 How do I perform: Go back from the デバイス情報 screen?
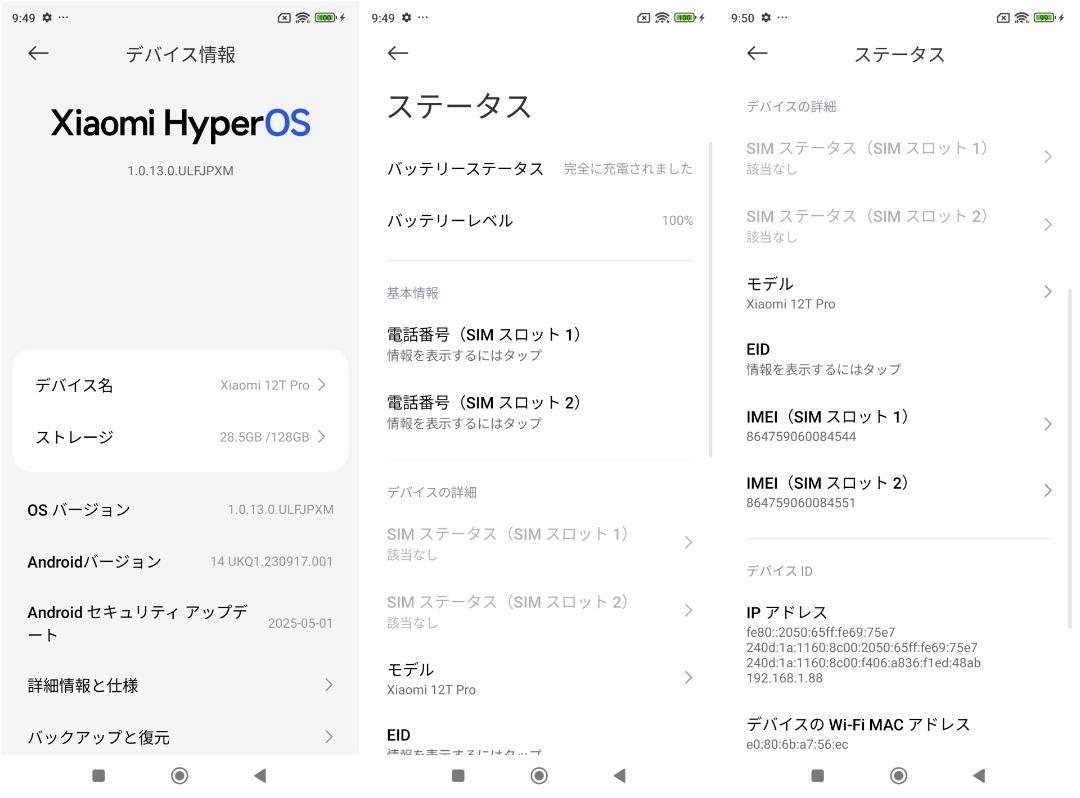pyautogui.click(x=38, y=53)
